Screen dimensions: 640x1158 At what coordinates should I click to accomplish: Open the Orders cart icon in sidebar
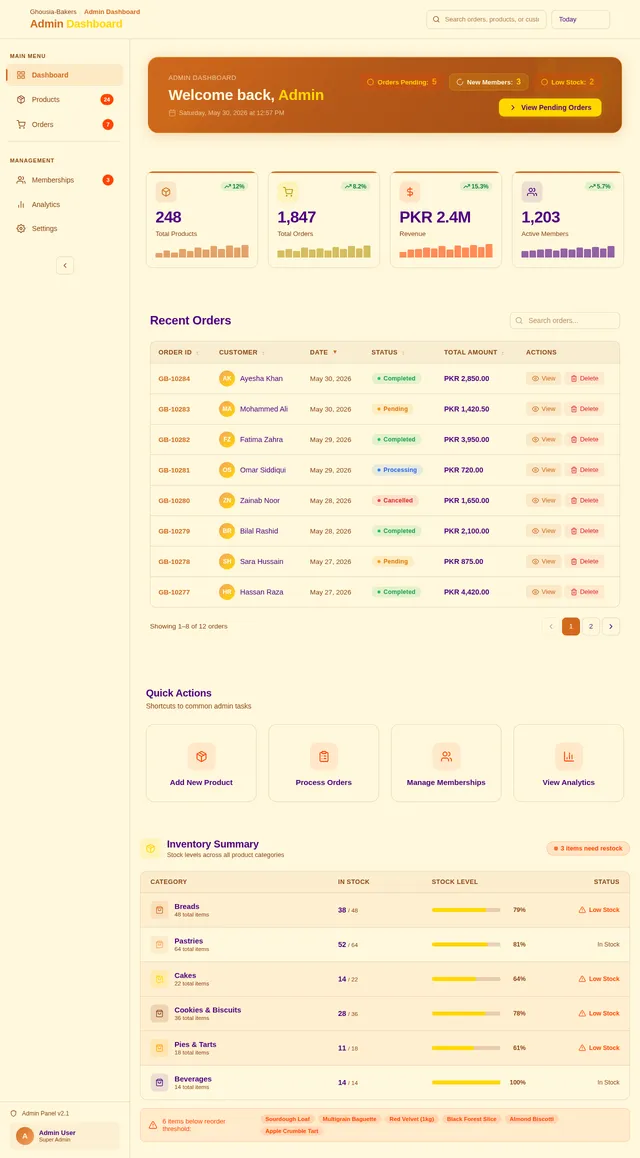tap(21, 124)
